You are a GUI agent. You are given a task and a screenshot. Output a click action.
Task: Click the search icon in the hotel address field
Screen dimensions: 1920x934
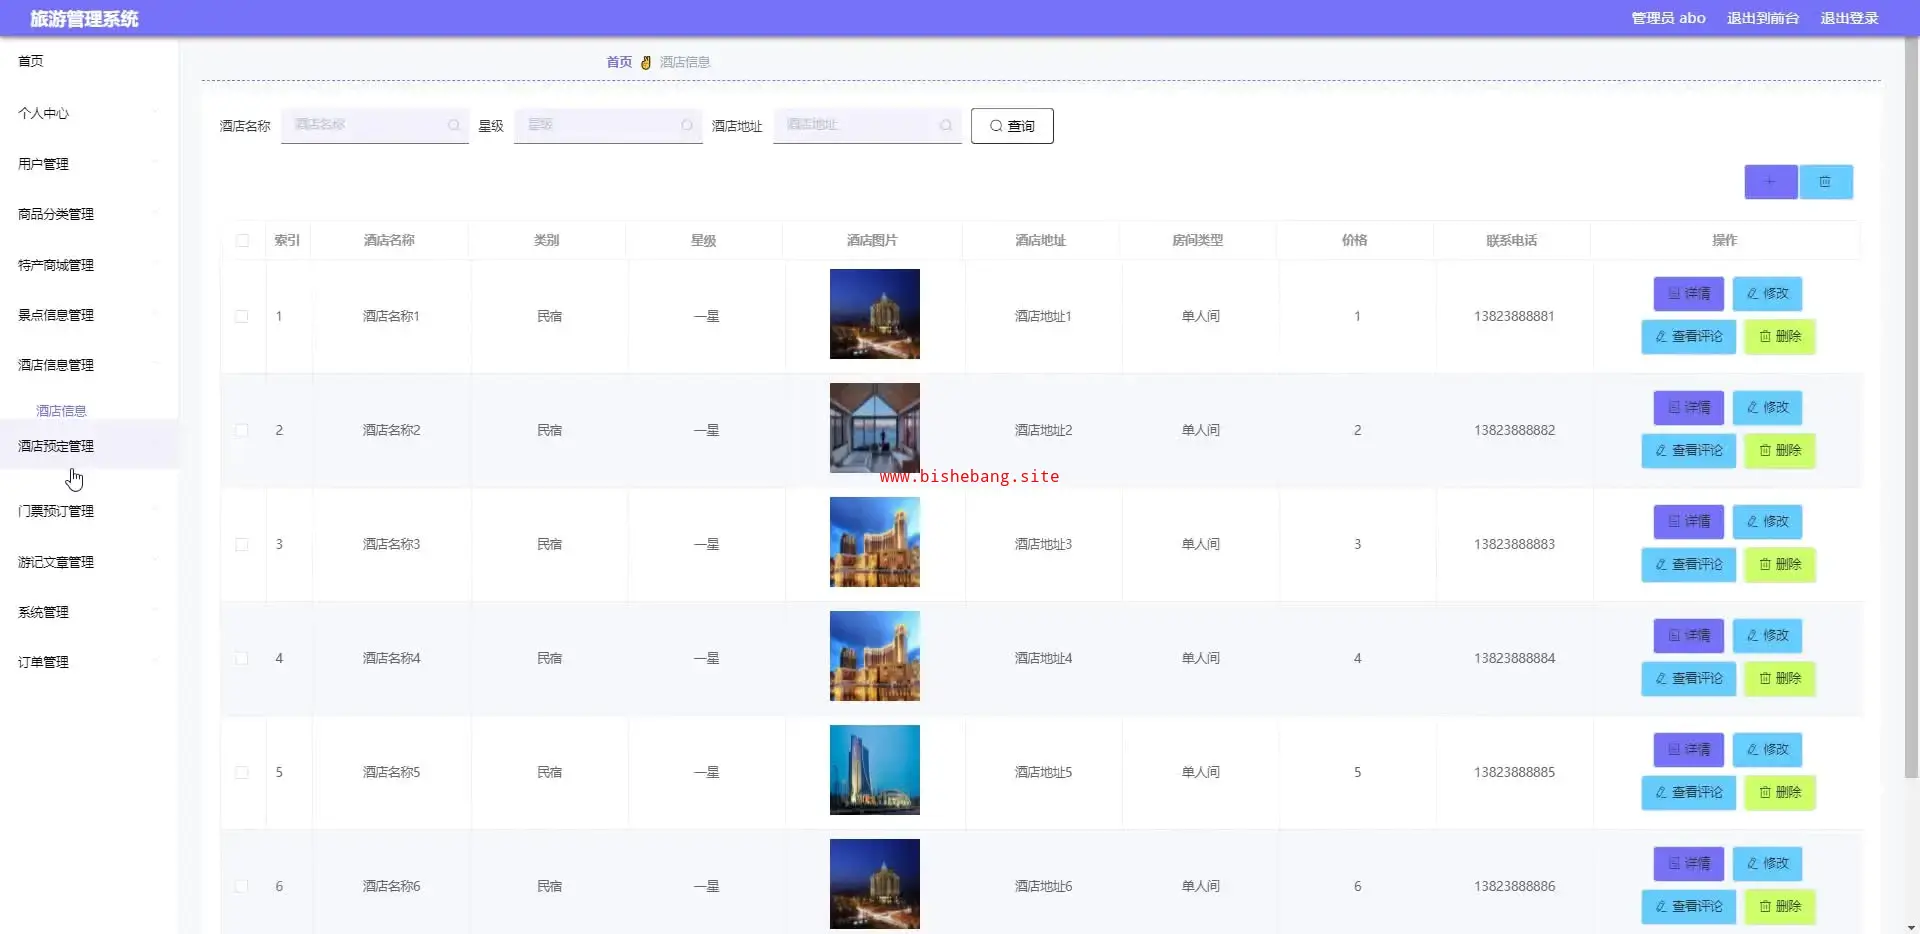[946, 125]
